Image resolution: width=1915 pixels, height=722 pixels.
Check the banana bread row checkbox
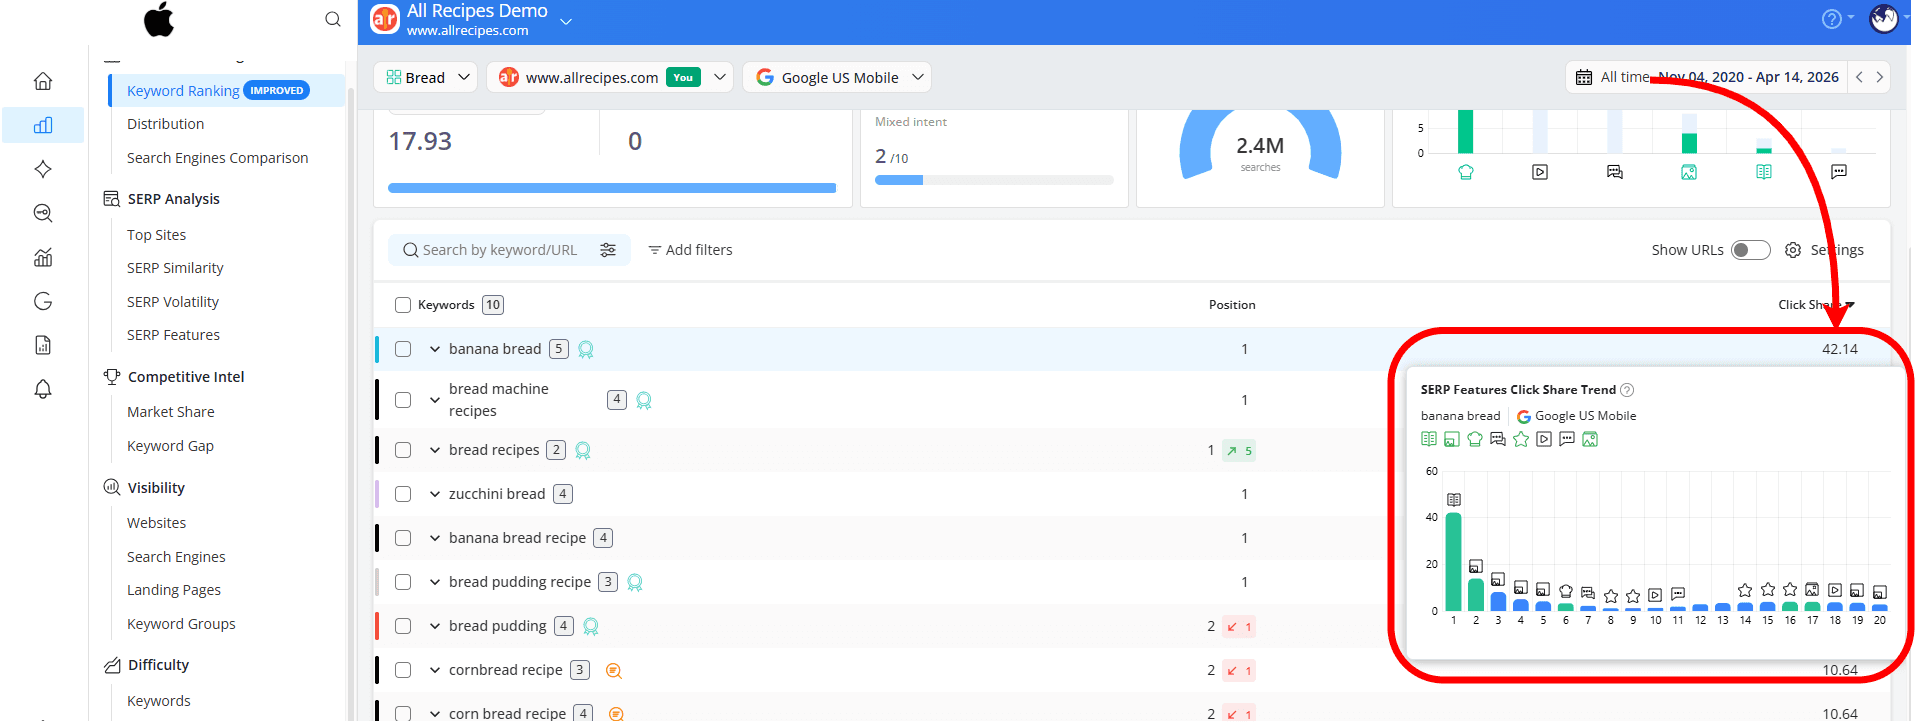click(x=403, y=349)
